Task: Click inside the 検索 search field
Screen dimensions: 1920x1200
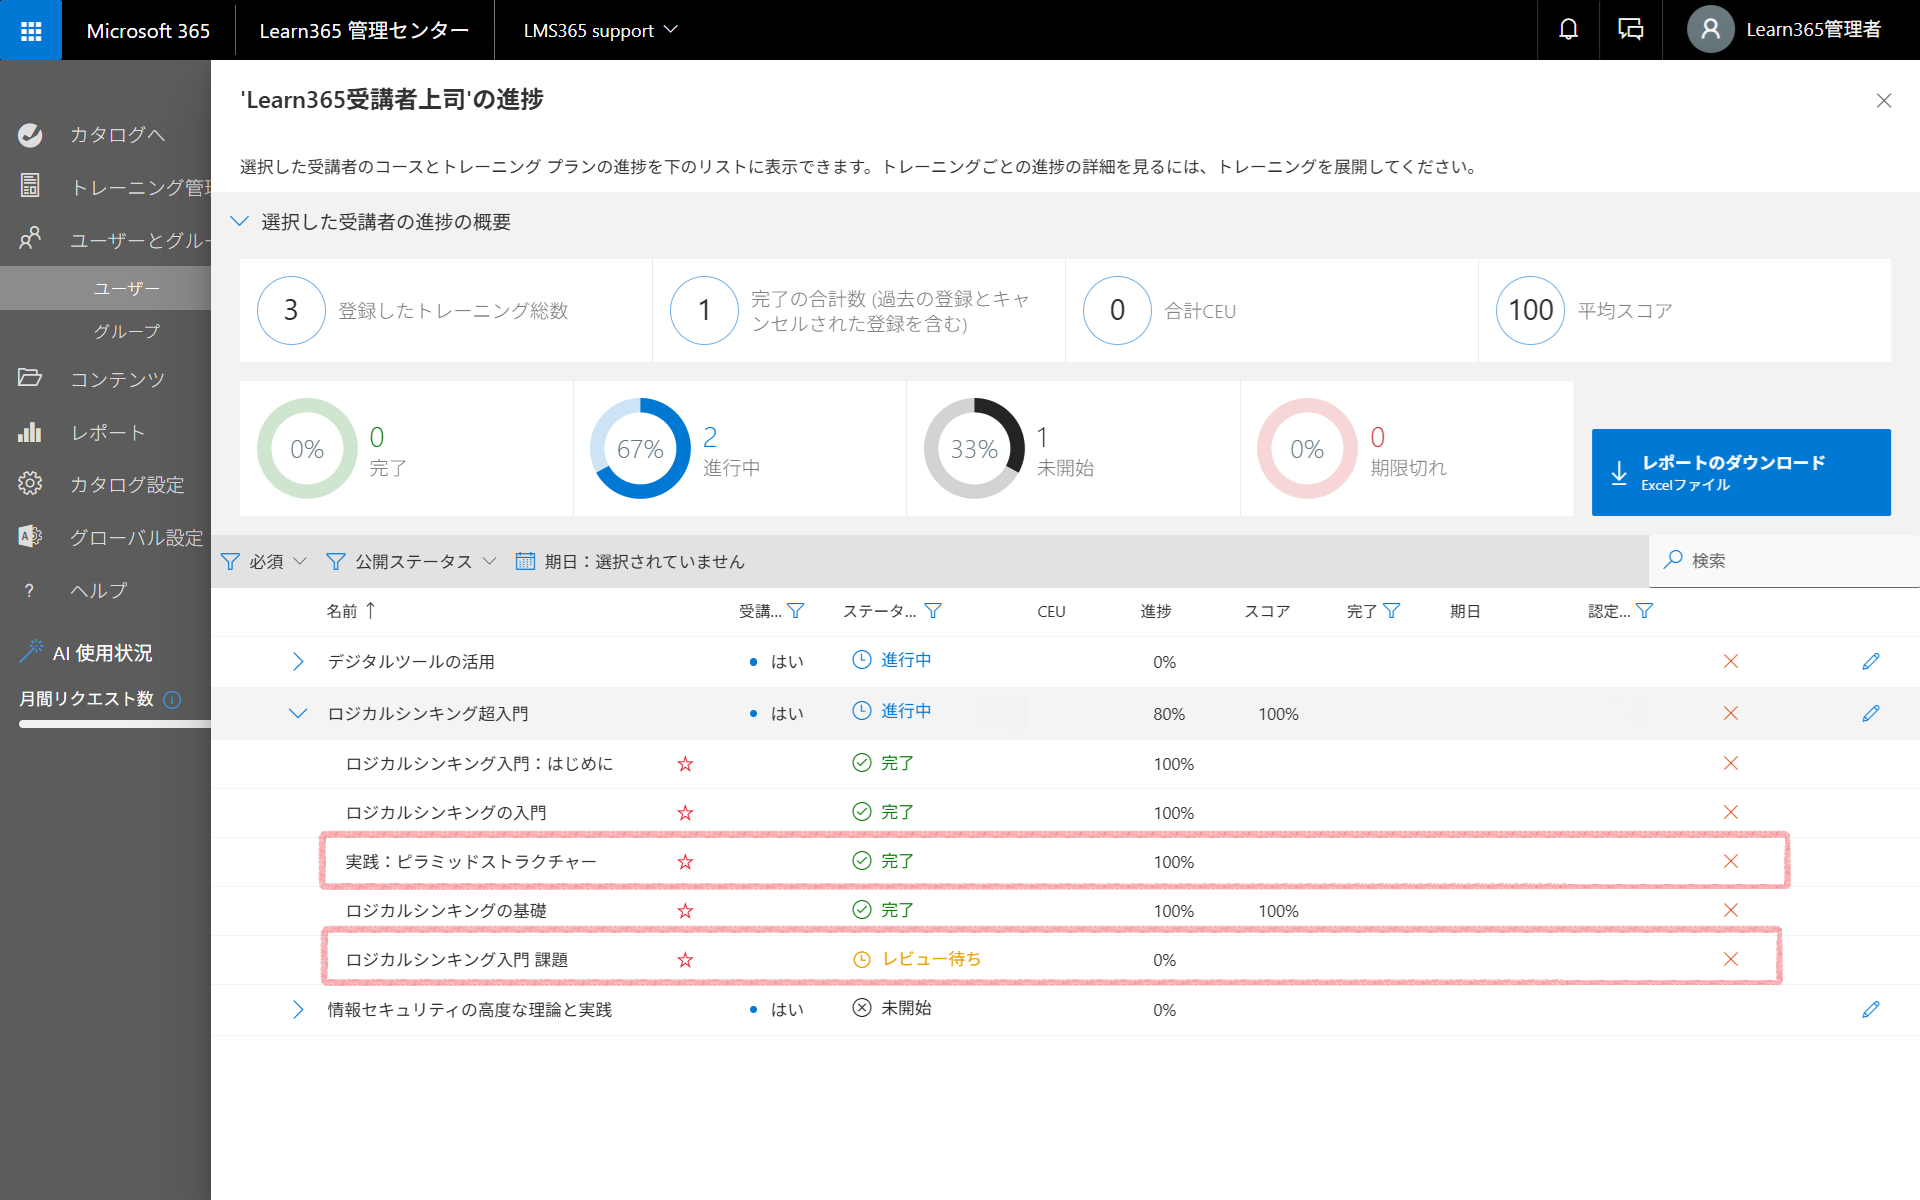Action: point(1784,561)
